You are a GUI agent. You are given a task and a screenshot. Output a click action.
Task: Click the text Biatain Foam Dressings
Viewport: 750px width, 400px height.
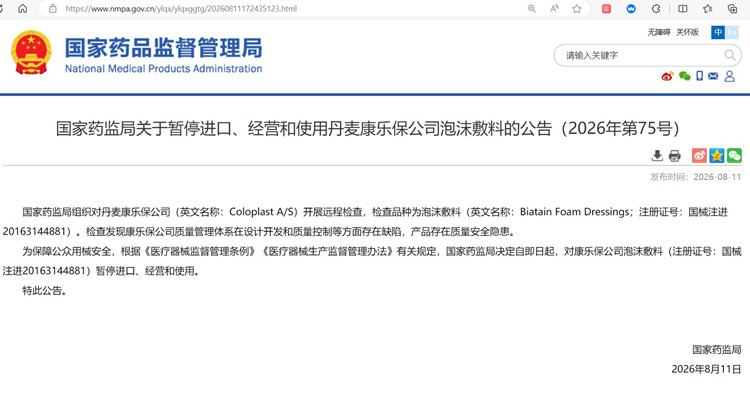coord(575,211)
